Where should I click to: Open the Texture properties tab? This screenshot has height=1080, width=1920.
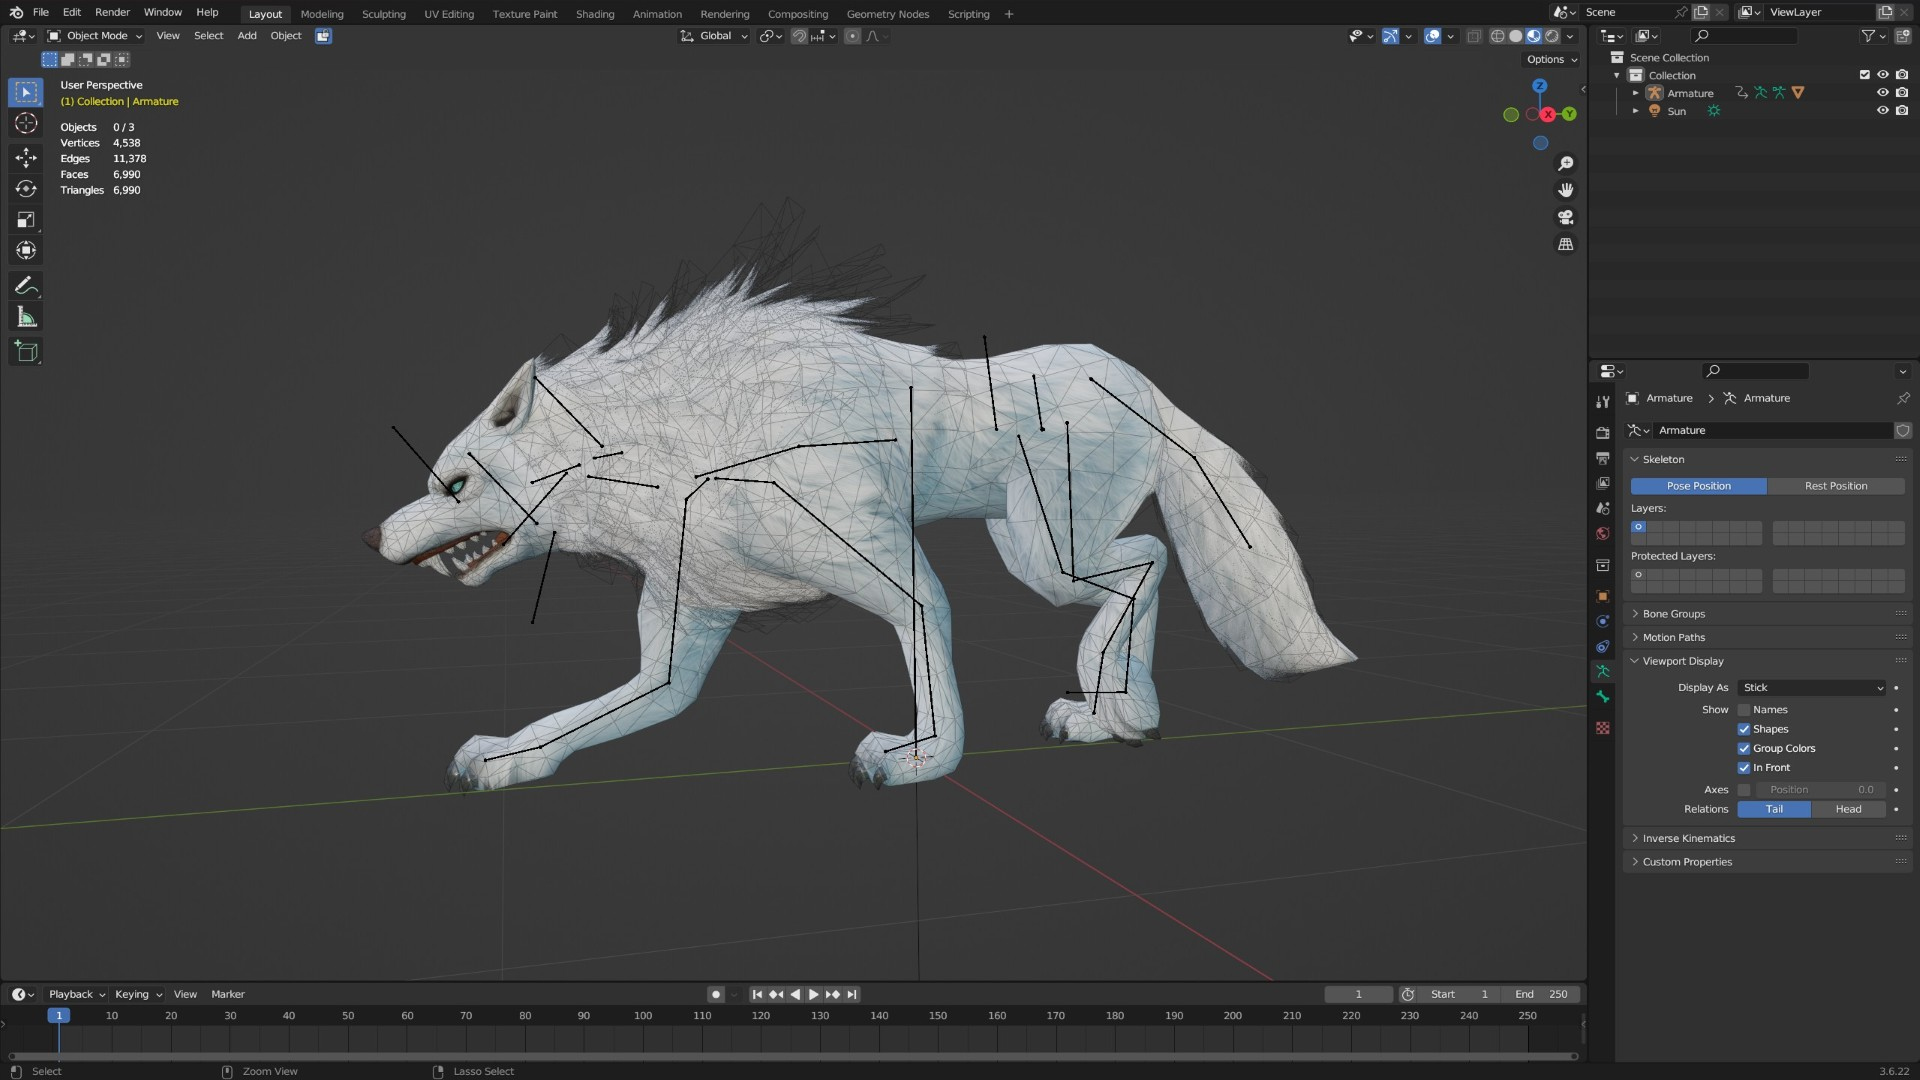click(1603, 728)
